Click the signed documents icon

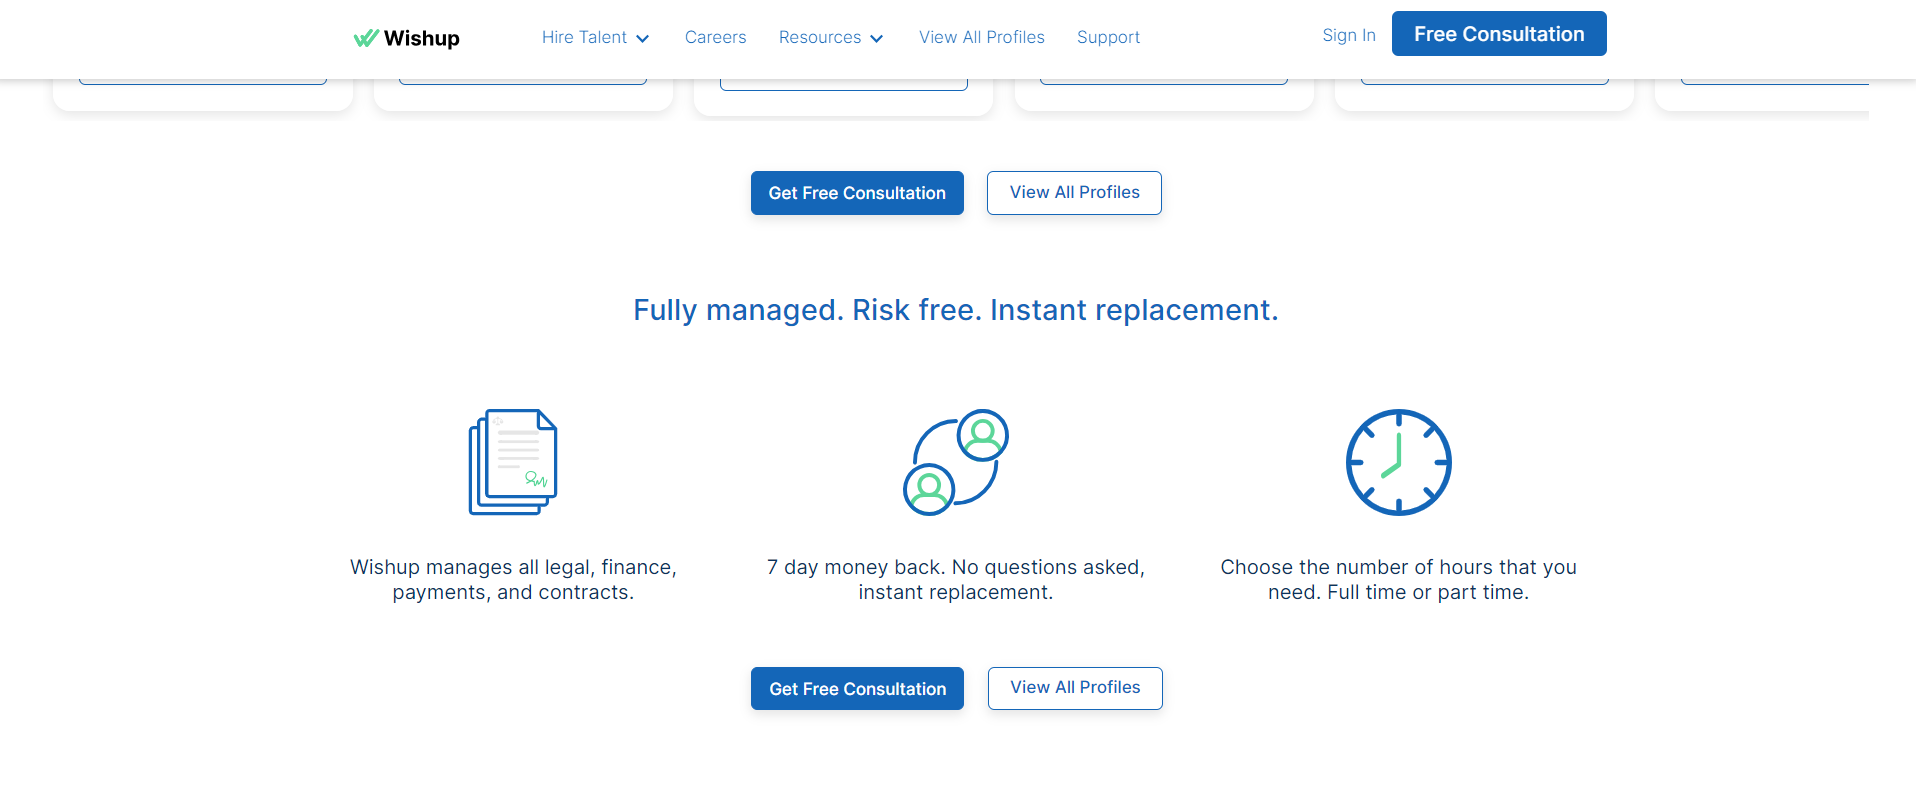pos(513,462)
